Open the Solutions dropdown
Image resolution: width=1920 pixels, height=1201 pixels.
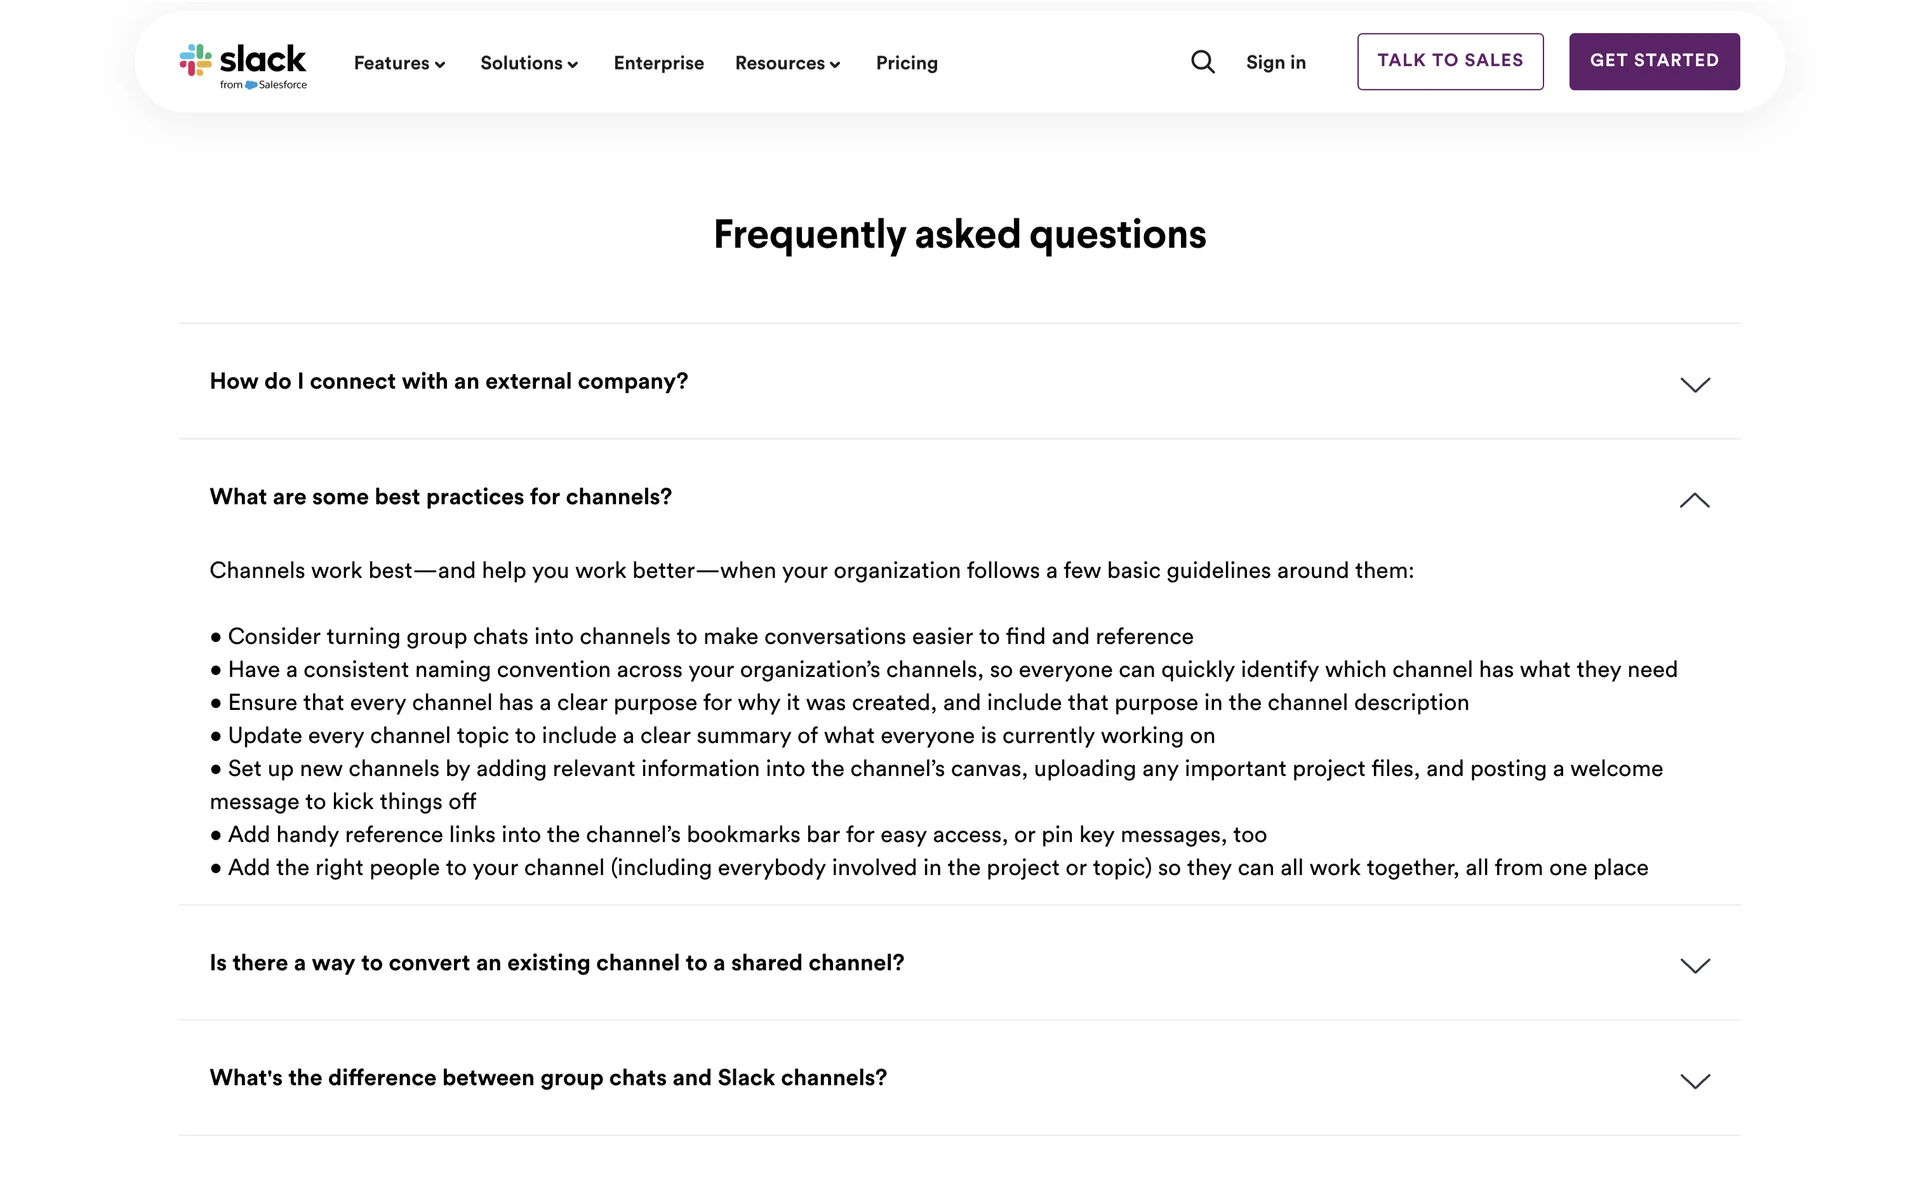pyautogui.click(x=529, y=63)
